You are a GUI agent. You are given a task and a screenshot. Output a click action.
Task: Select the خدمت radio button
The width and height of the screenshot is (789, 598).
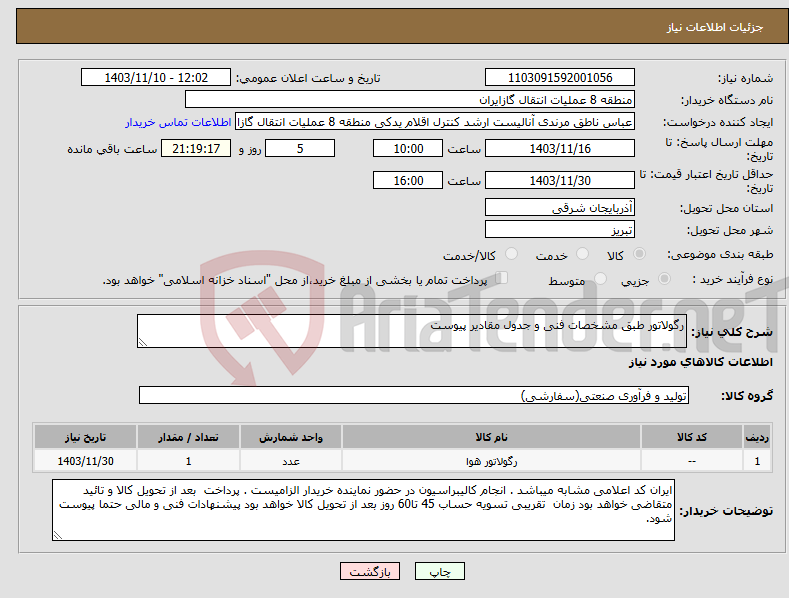pos(582,254)
